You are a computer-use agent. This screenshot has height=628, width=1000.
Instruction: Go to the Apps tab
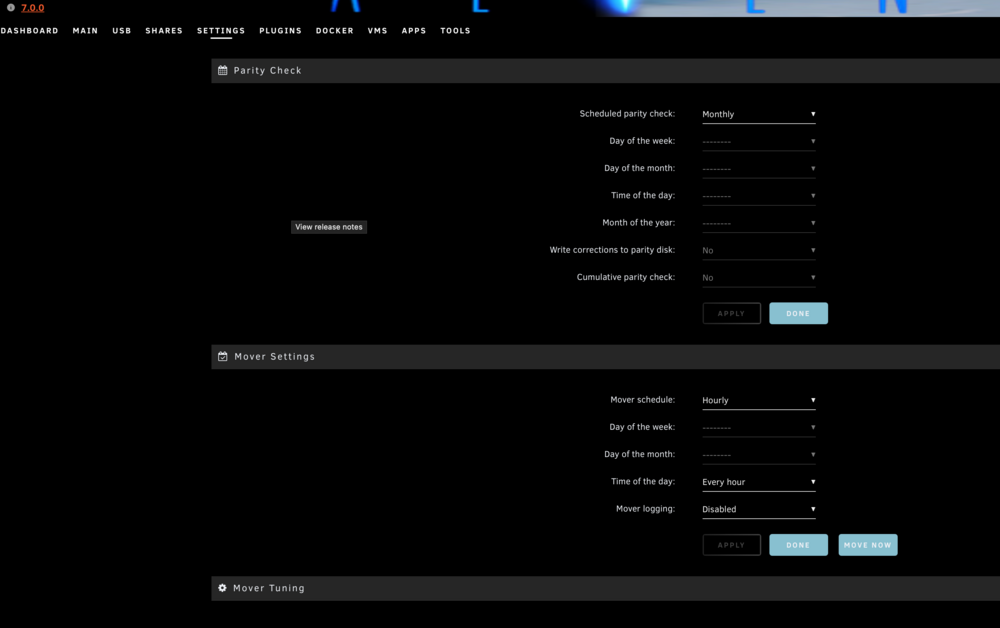click(x=414, y=31)
